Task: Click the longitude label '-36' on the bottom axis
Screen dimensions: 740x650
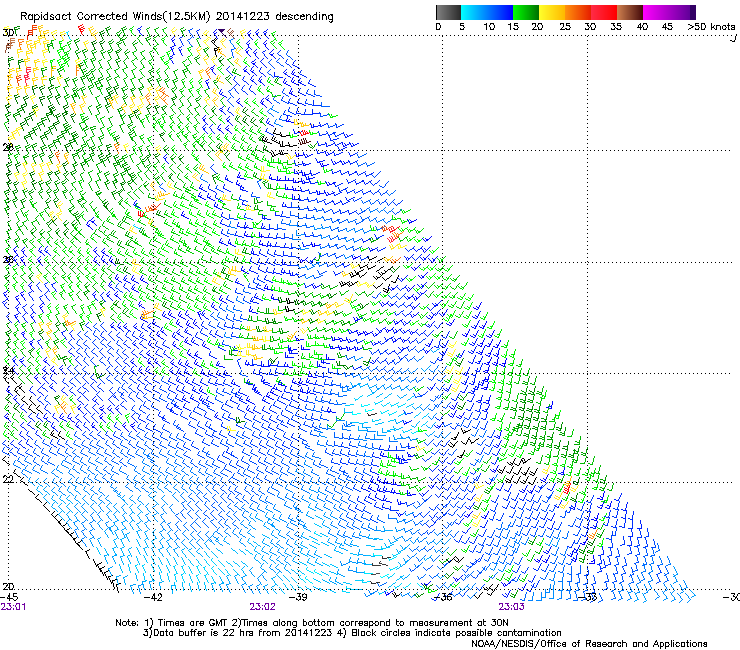Action: pyautogui.click(x=443, y=597)
